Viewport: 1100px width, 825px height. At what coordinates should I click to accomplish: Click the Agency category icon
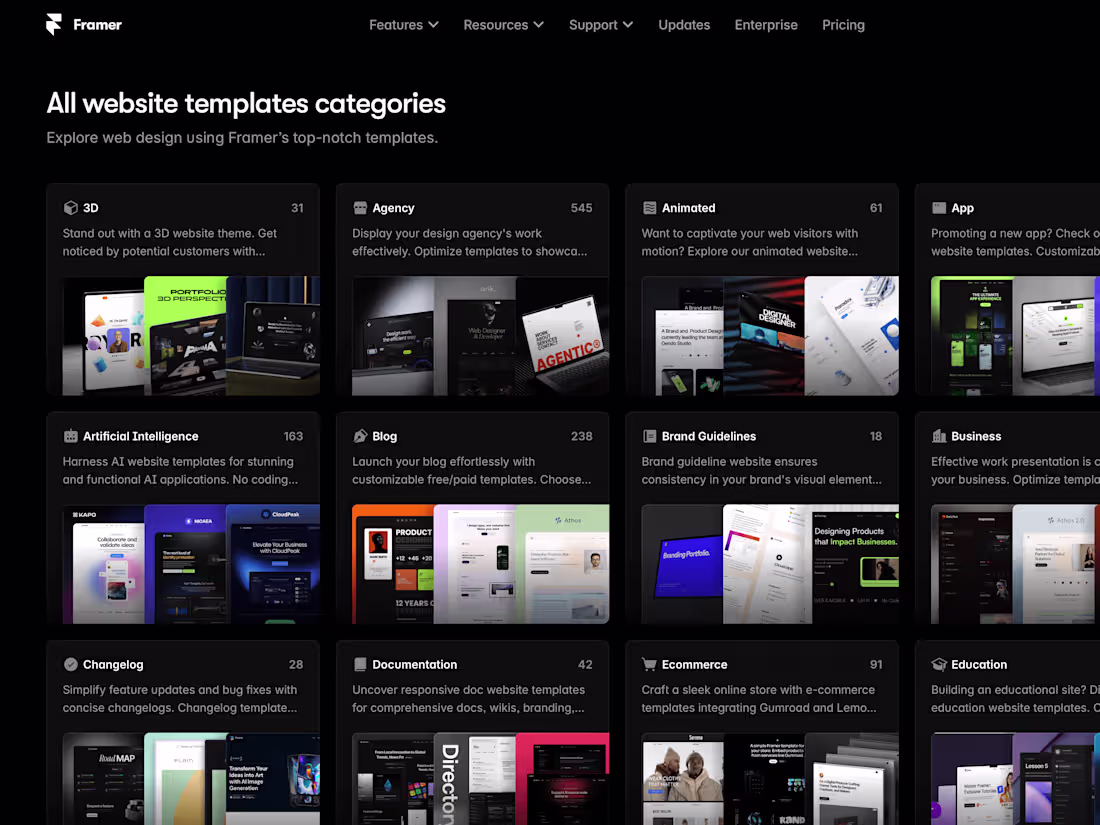coord(358,207)
